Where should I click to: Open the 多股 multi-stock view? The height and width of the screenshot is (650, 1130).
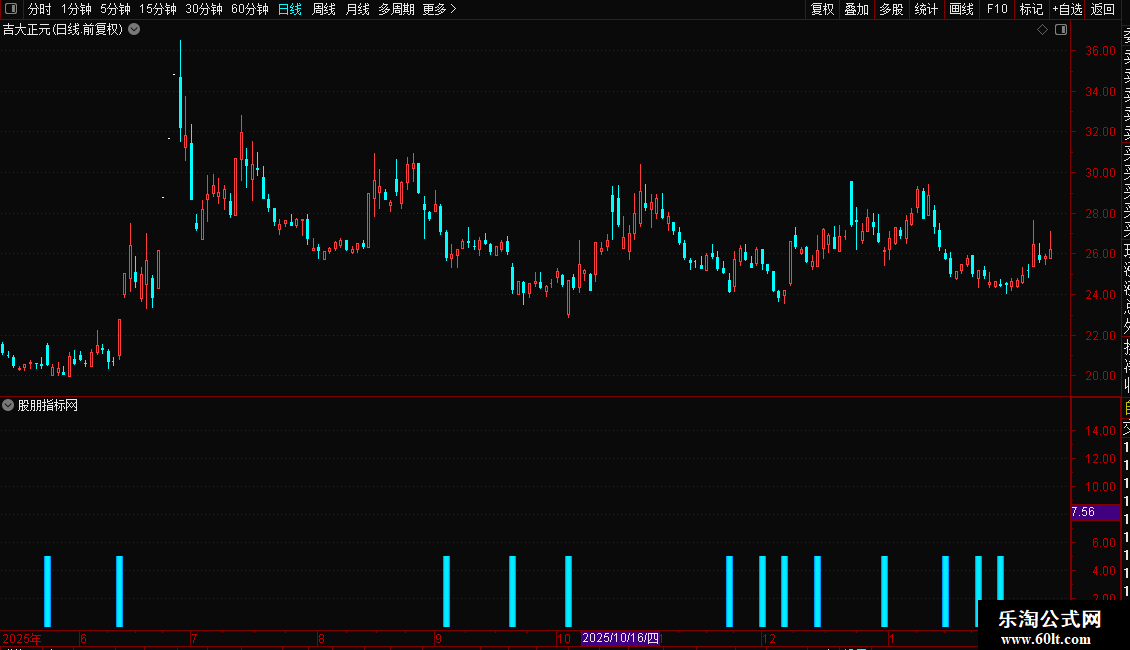pos(891,9)
